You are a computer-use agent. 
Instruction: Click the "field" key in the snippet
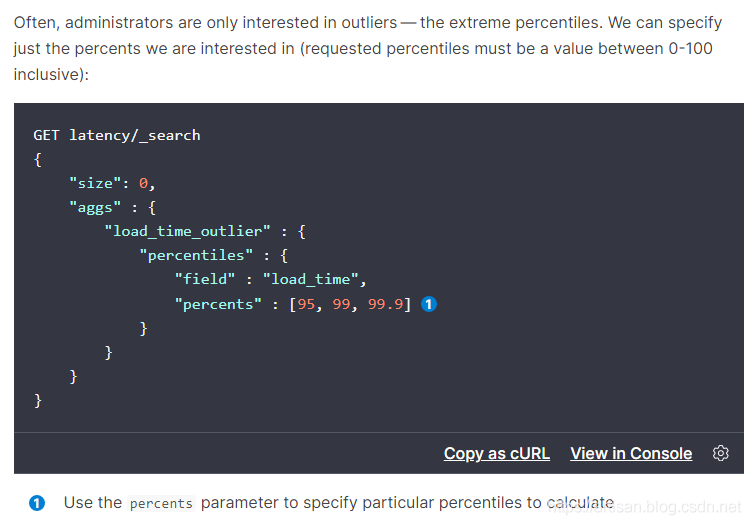[205, 280]
